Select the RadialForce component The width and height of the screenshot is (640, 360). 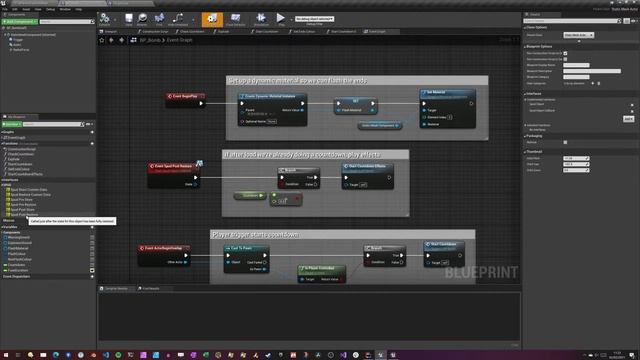pyautogui.click(x=20, y=50)
